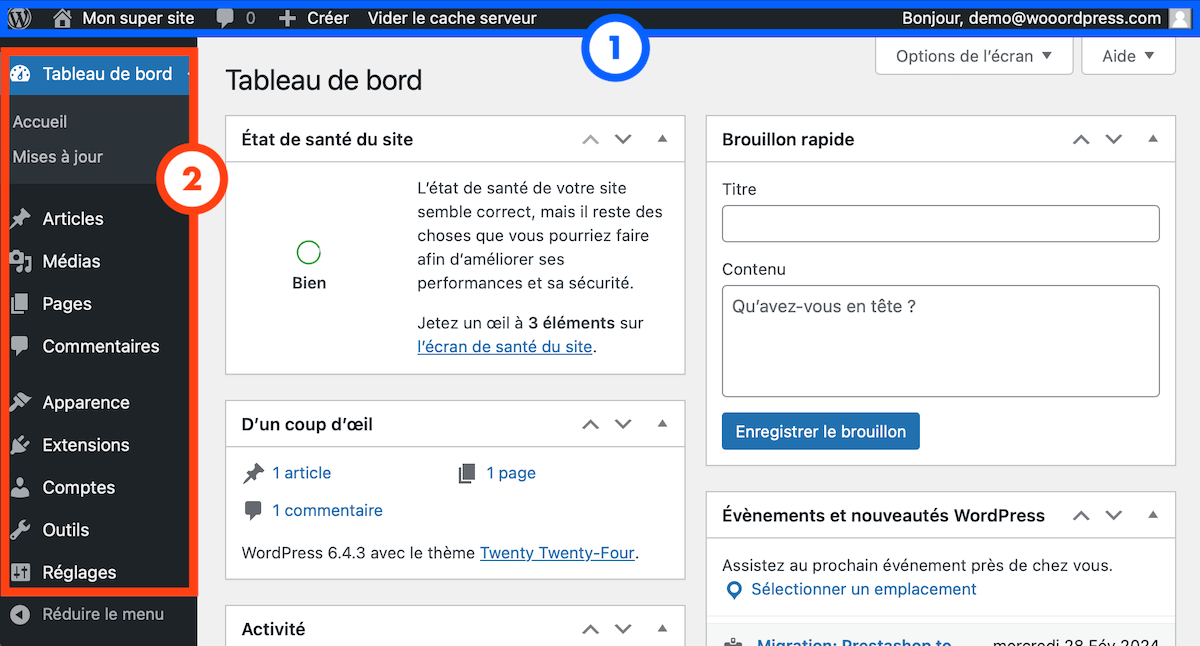
Task: Open the Extensions menu label
Action: coord(86,445)
